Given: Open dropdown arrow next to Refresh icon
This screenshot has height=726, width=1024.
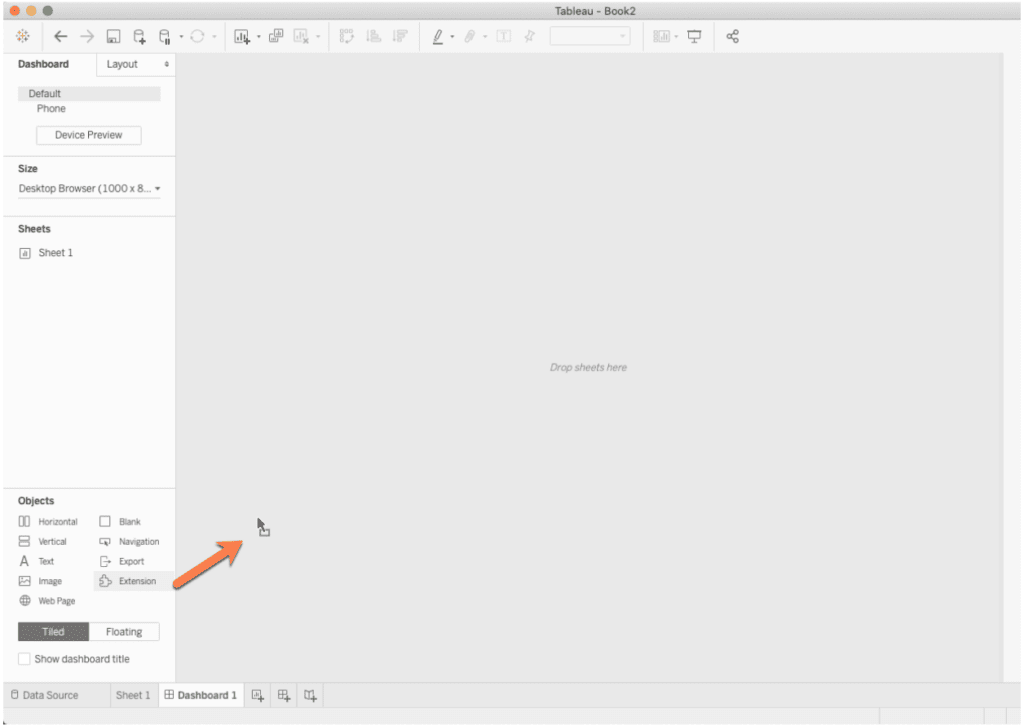Looking at the screenshot, I should pos(214,37).
